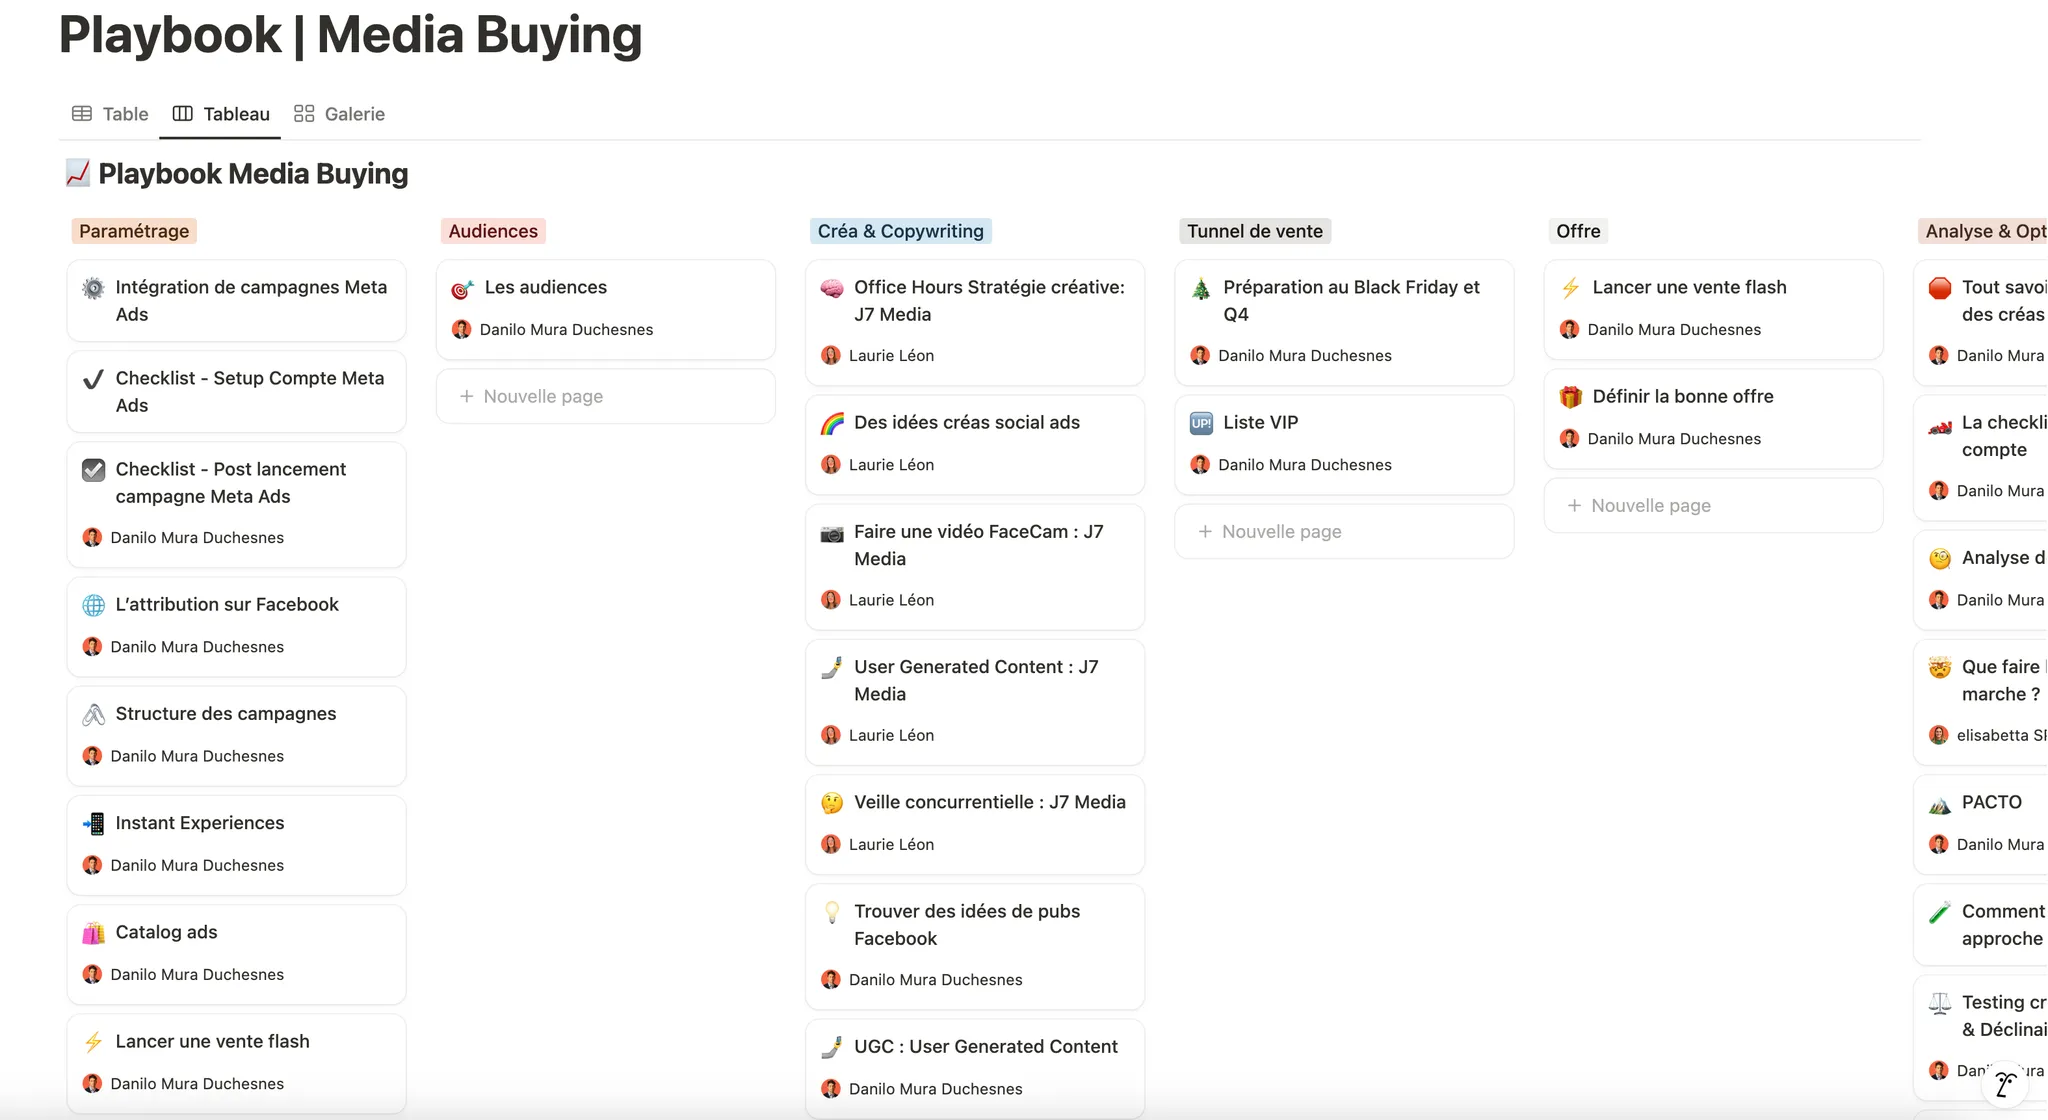The image size is (2048, 1120).
Task: Select the Tableau view tab
Action: [x=221, y=114]
